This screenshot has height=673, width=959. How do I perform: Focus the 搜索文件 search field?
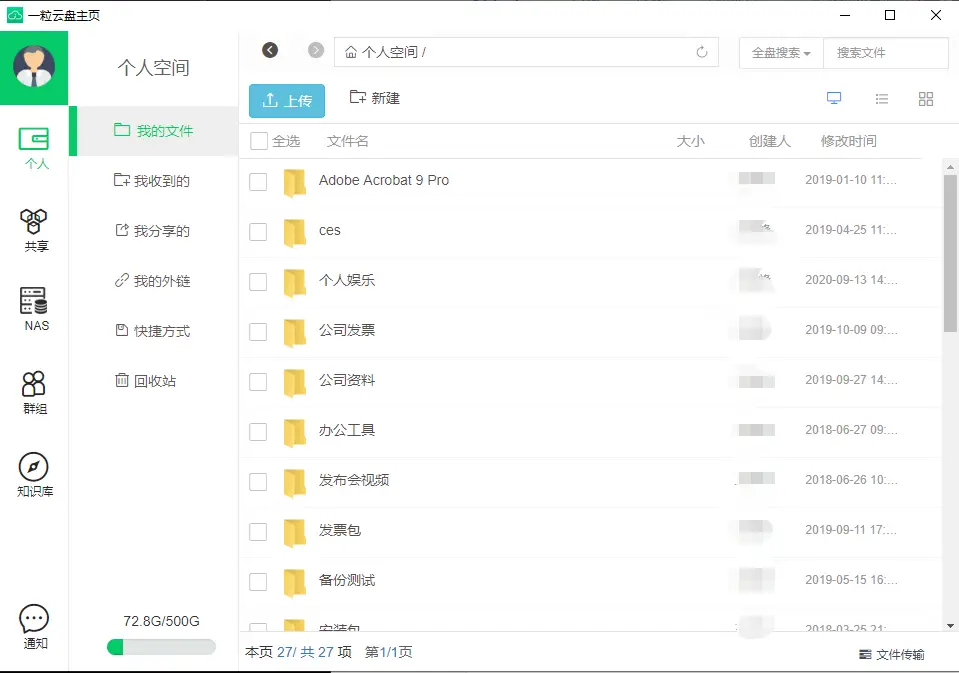(x=886, y=53)
